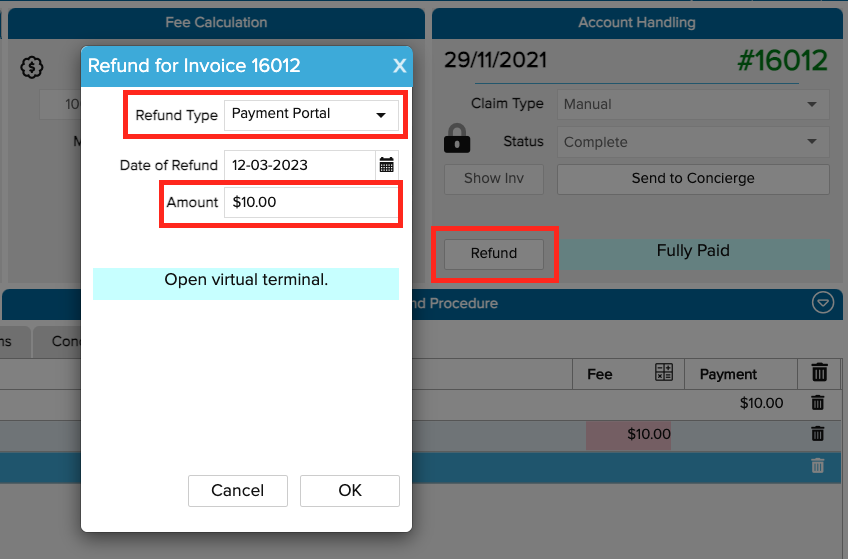Click the Show Inv button
The image size is (848, 559).
[494, 179]
